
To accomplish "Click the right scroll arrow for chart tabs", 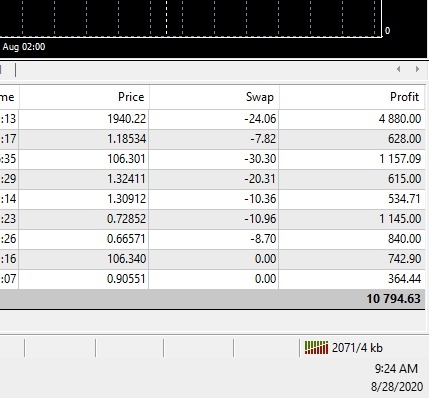I will point(417,69).
